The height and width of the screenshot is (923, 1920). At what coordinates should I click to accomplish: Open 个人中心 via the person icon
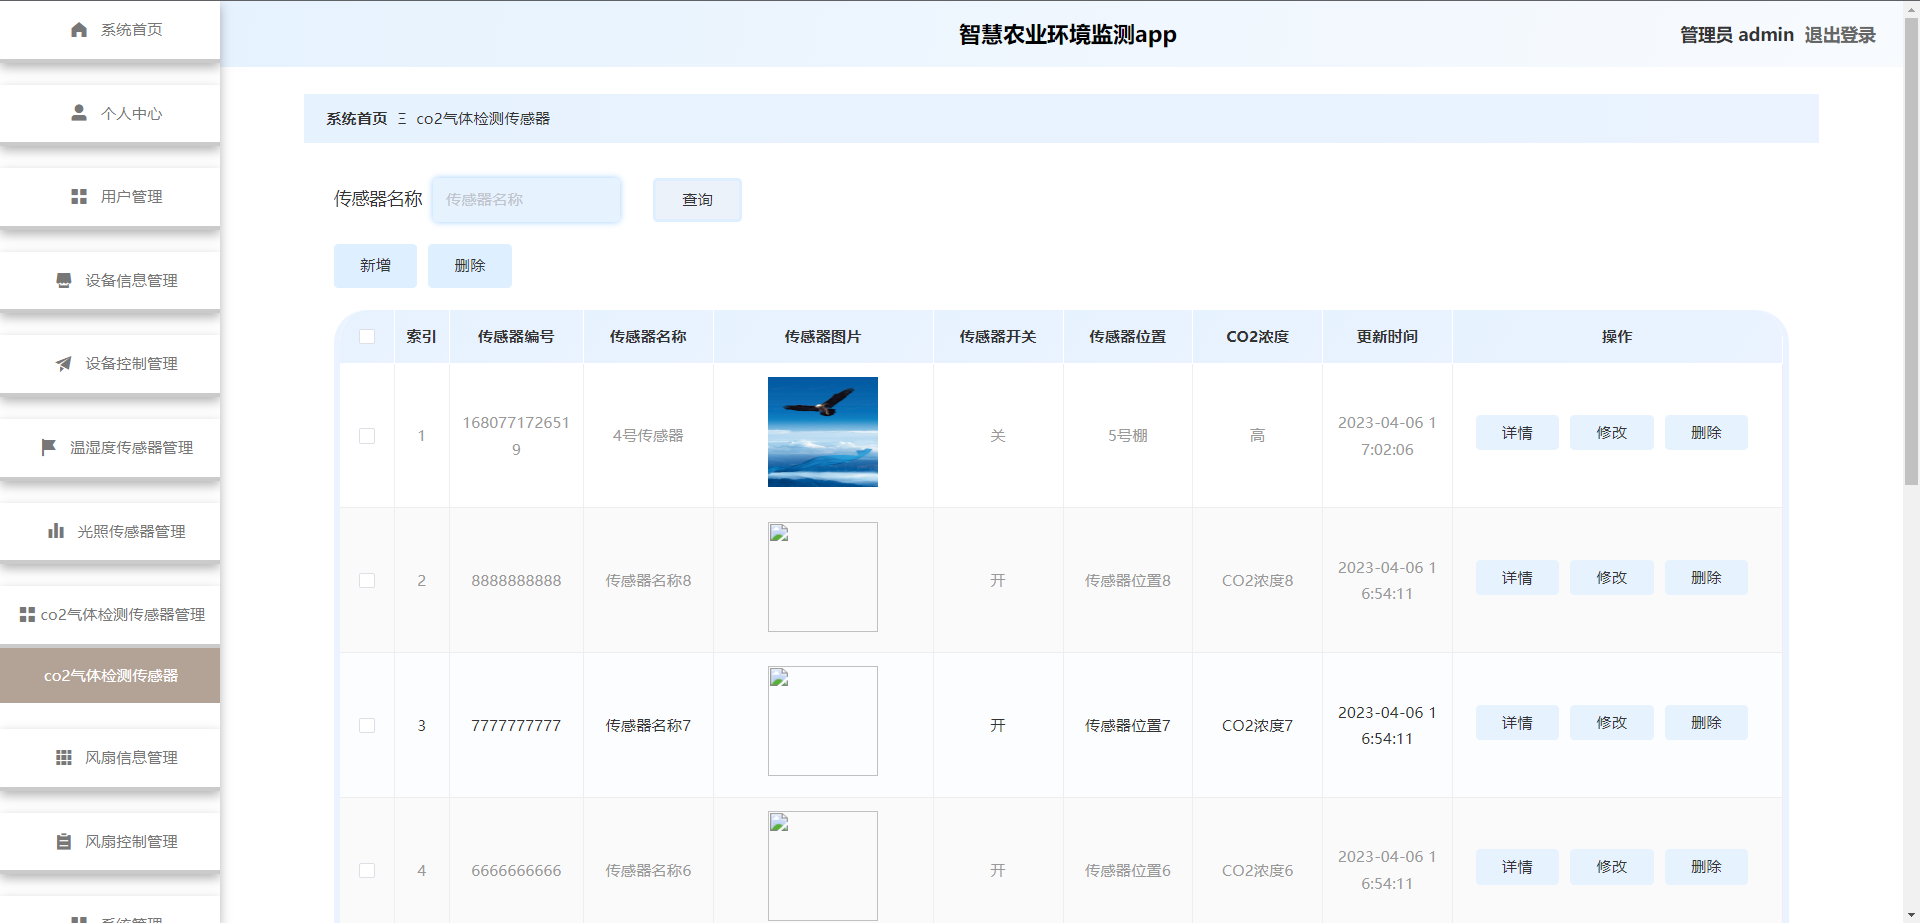coord(78,113)
